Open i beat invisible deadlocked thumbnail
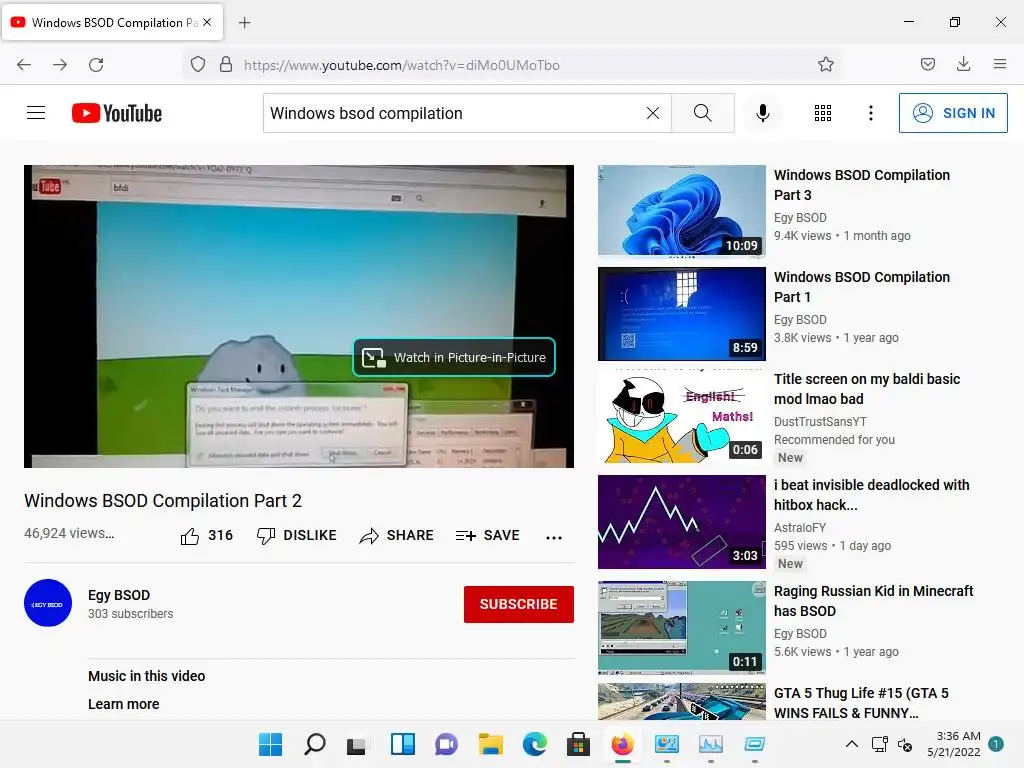The image size is (1024, 768). pyautogui.click(x=682, y=522)
